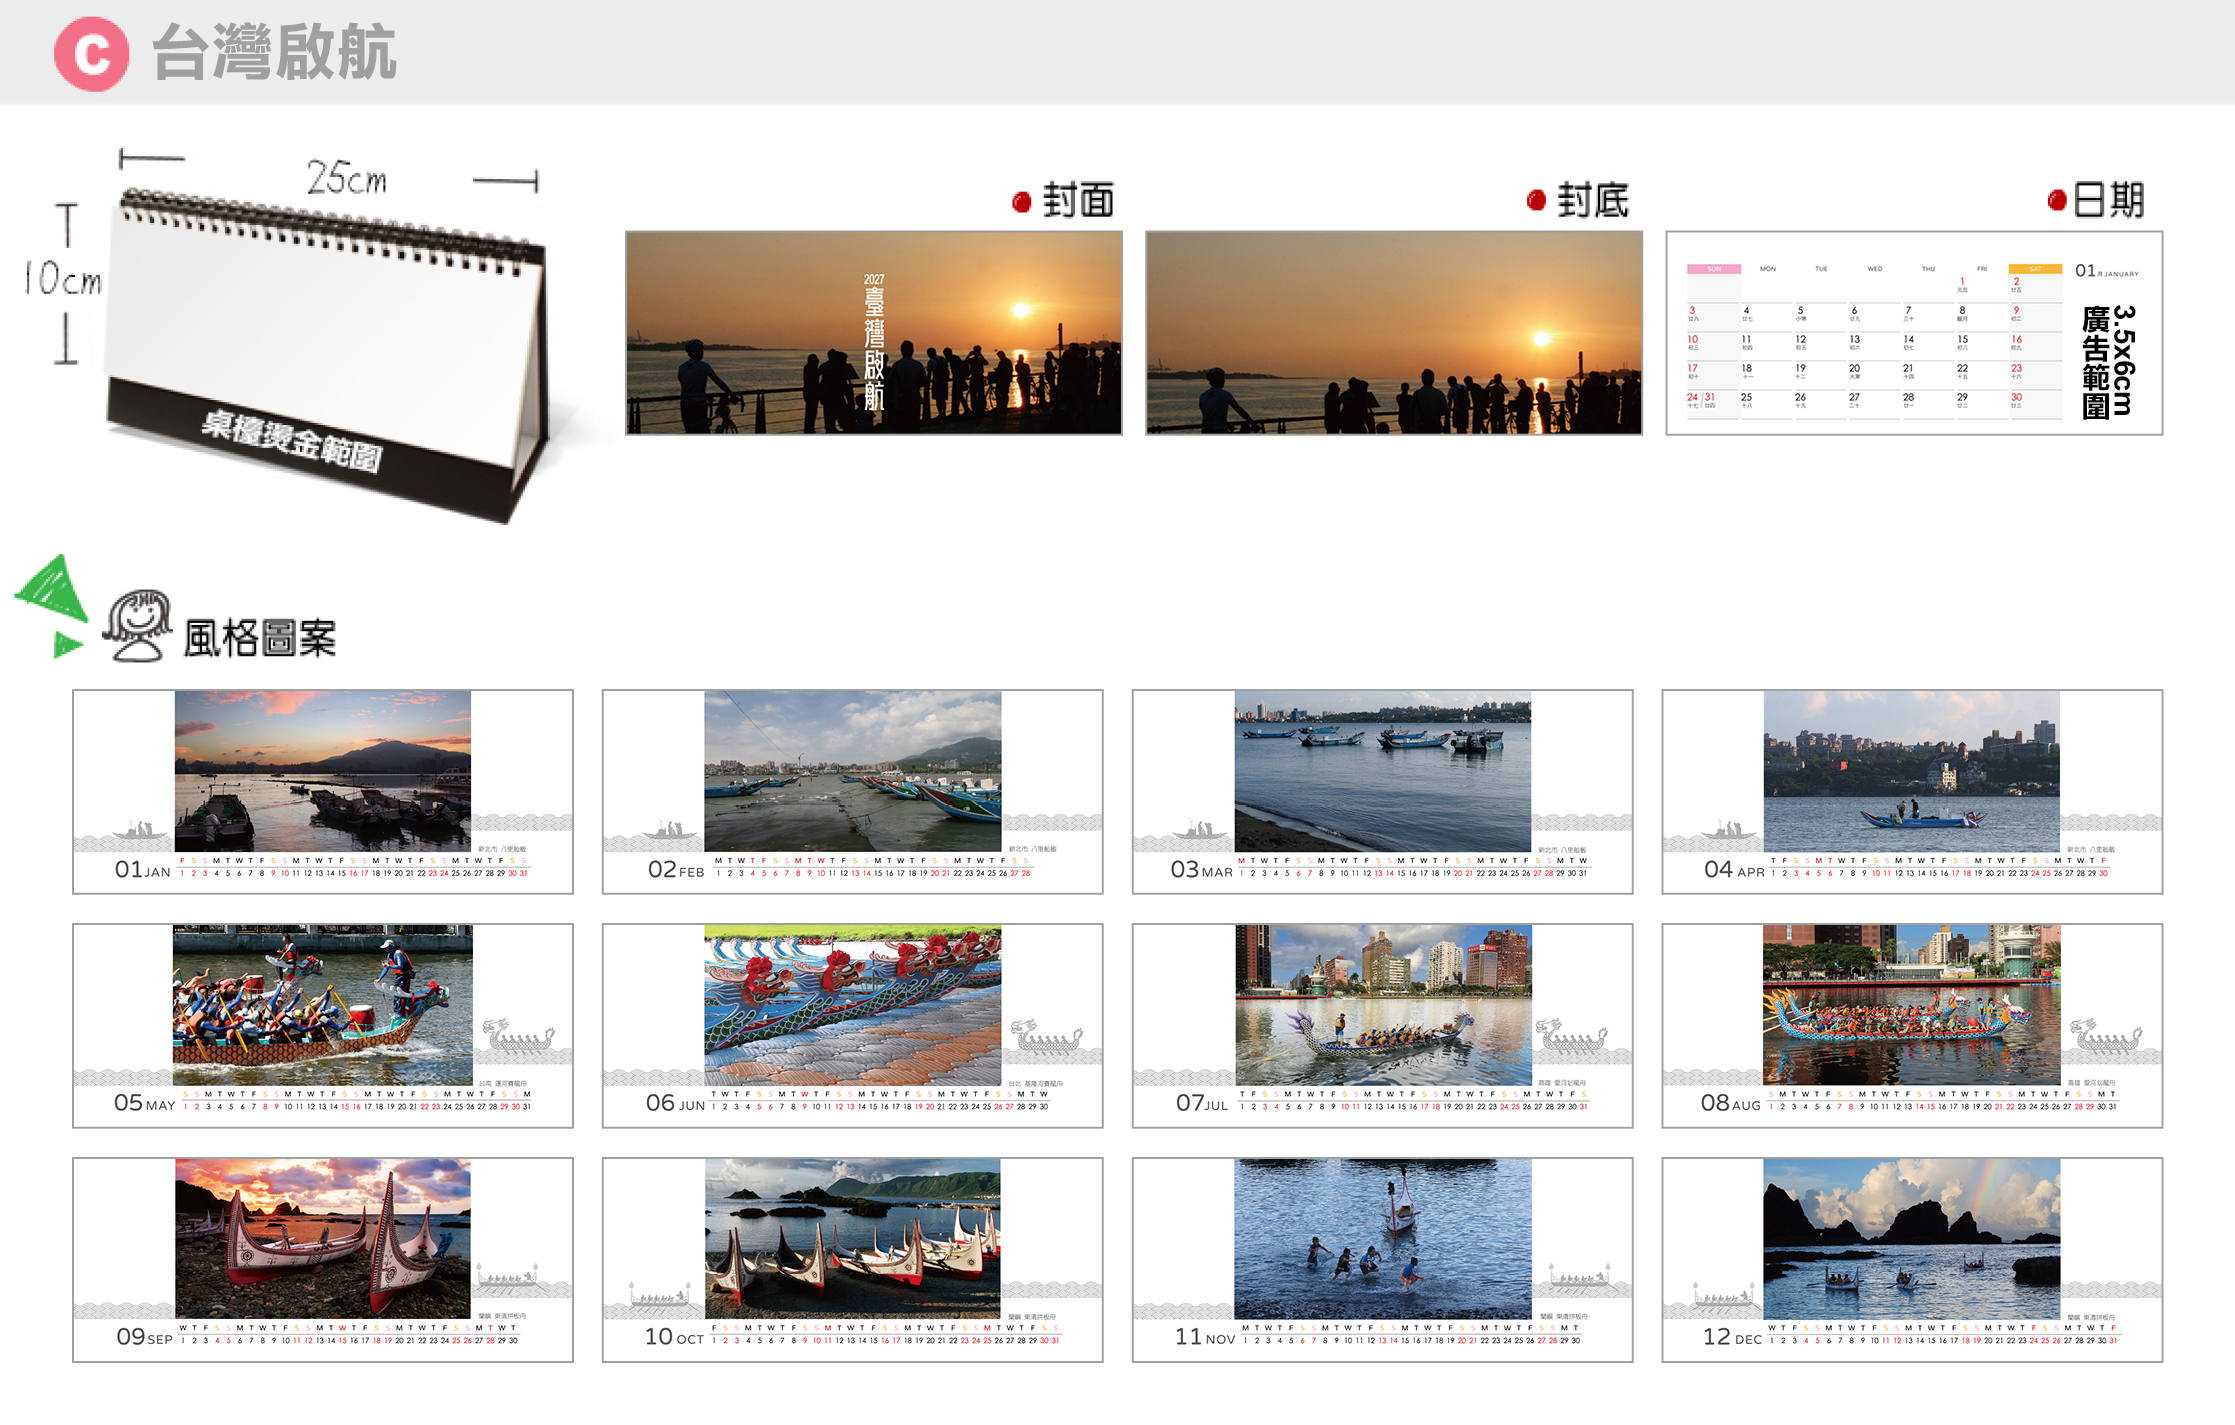
Task: Click the red dot beside 封底
Action: tap(1537, 201)
